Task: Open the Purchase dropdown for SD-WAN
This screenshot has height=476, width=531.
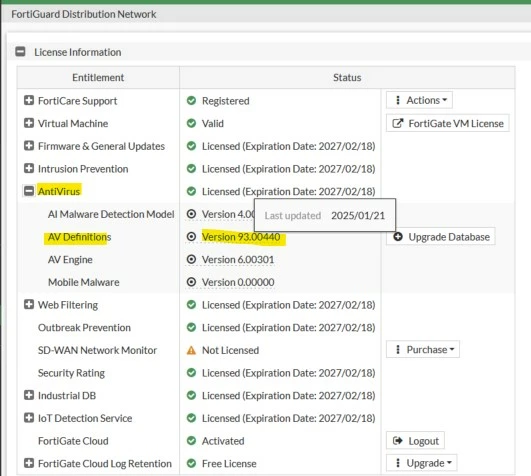Action: (x=423, y=349)
